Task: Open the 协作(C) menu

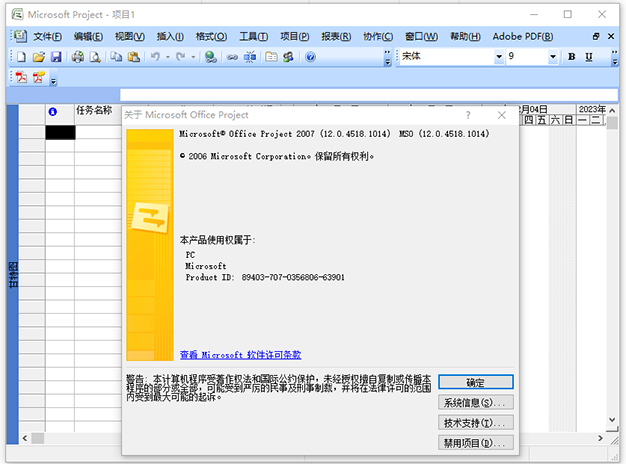Action: [378, 37]
